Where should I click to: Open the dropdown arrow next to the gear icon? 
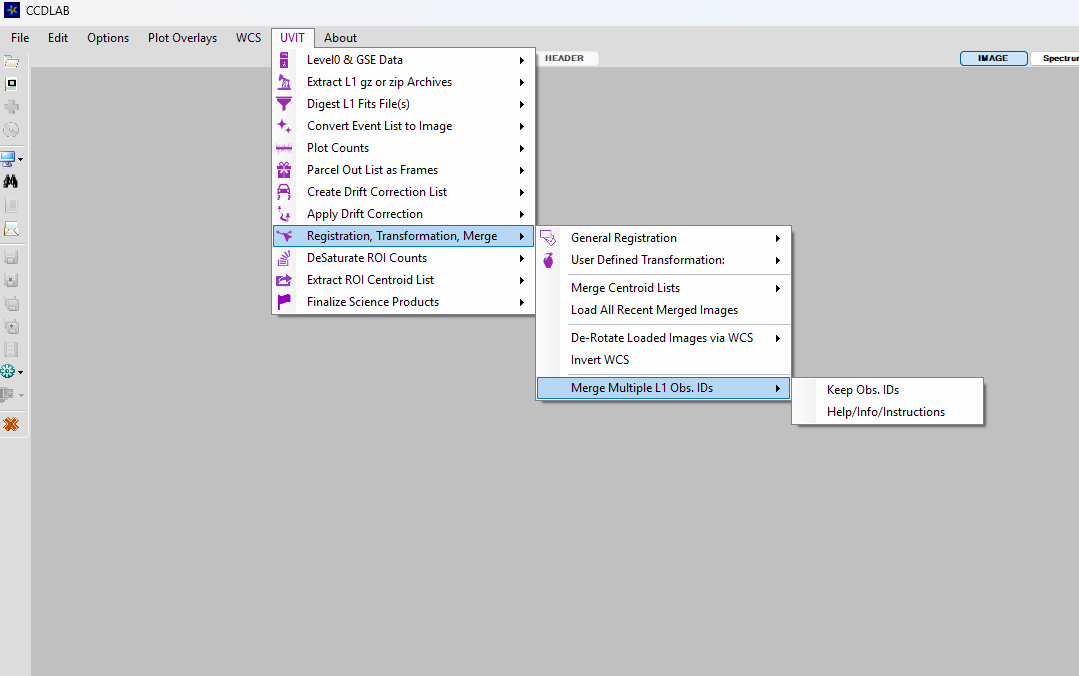[21, 372]
